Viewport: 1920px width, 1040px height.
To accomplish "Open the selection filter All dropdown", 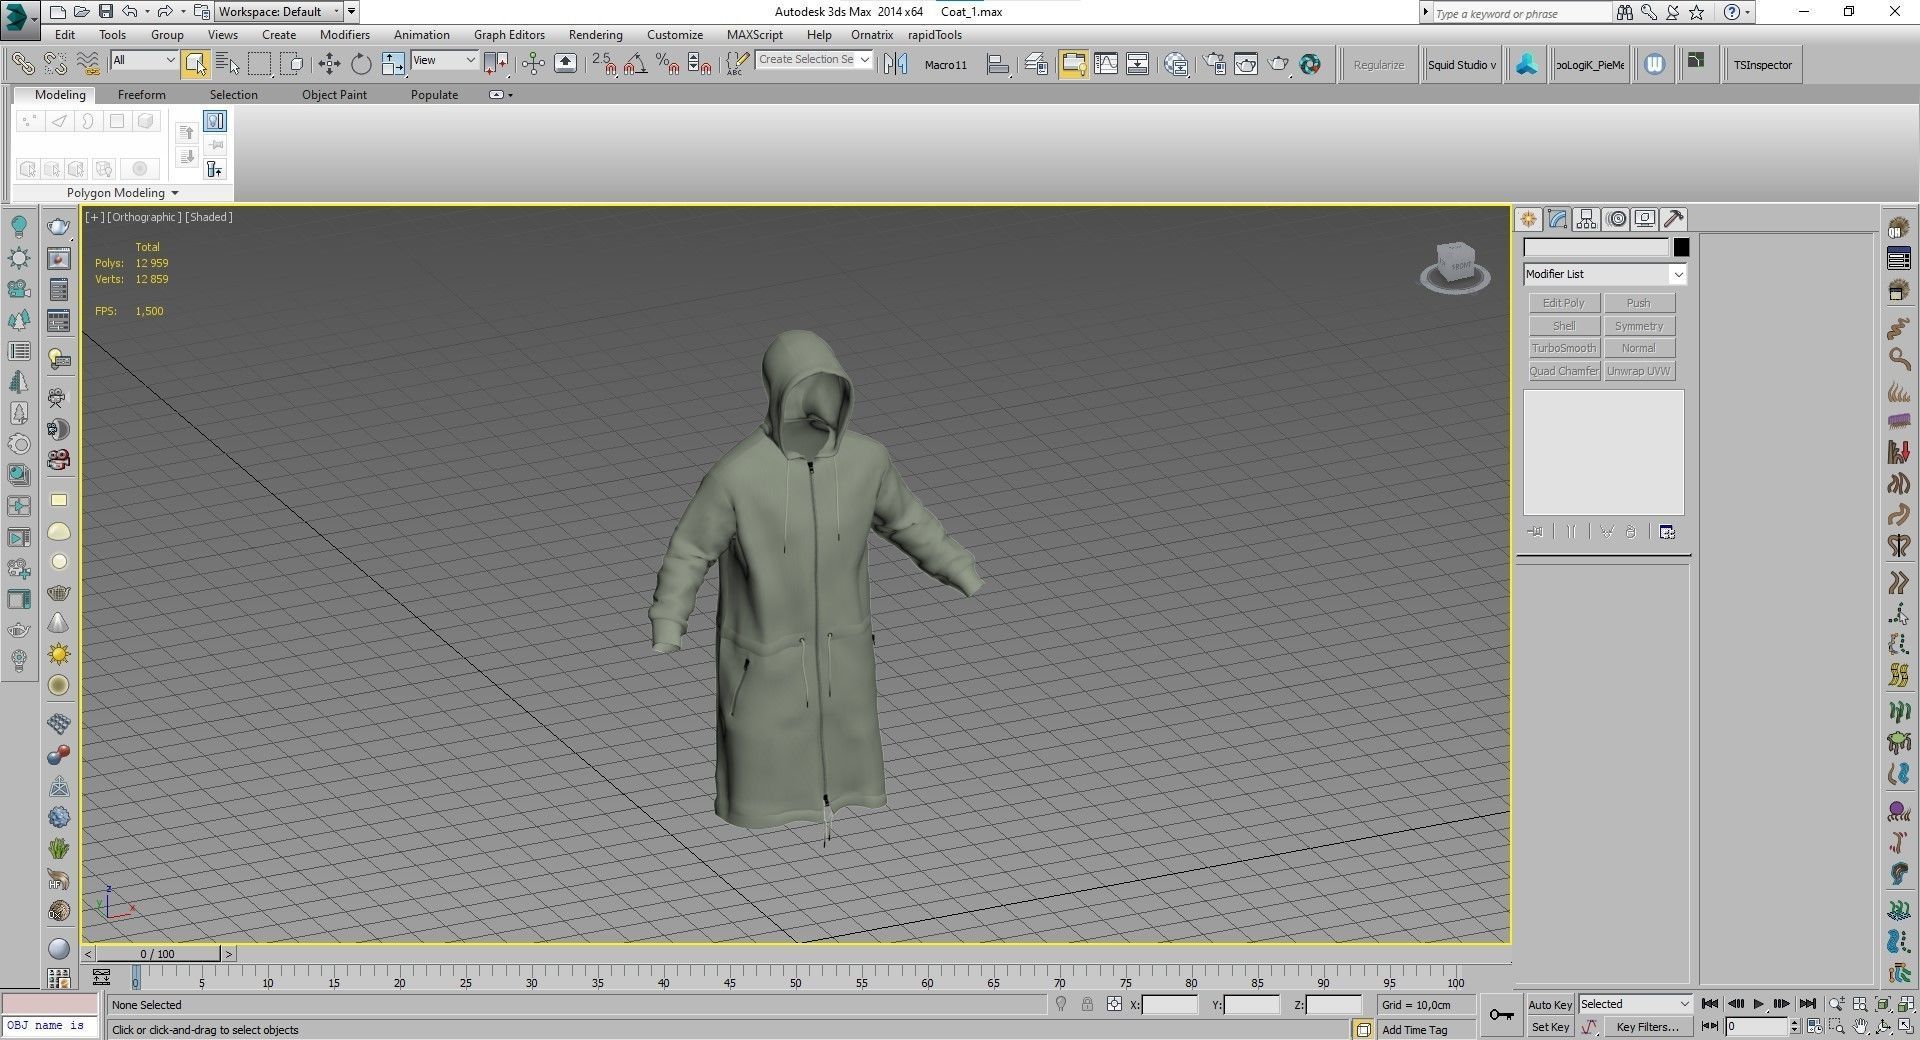I will [144, 60].
